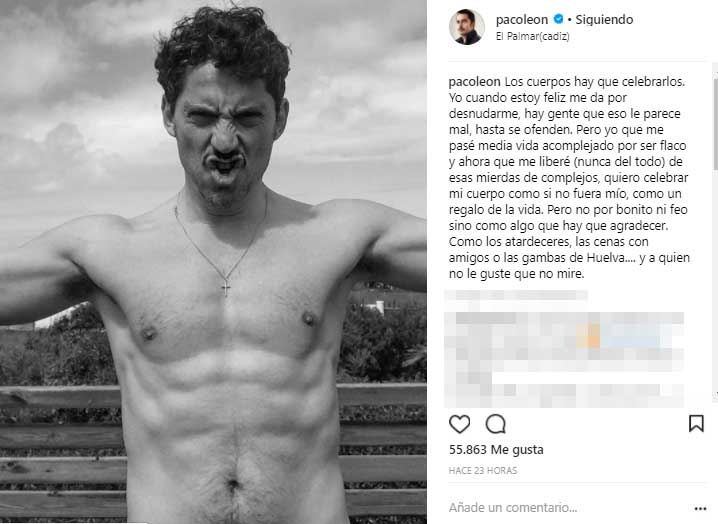Click pacoleon username in the caption

click(x=474, y=82)
